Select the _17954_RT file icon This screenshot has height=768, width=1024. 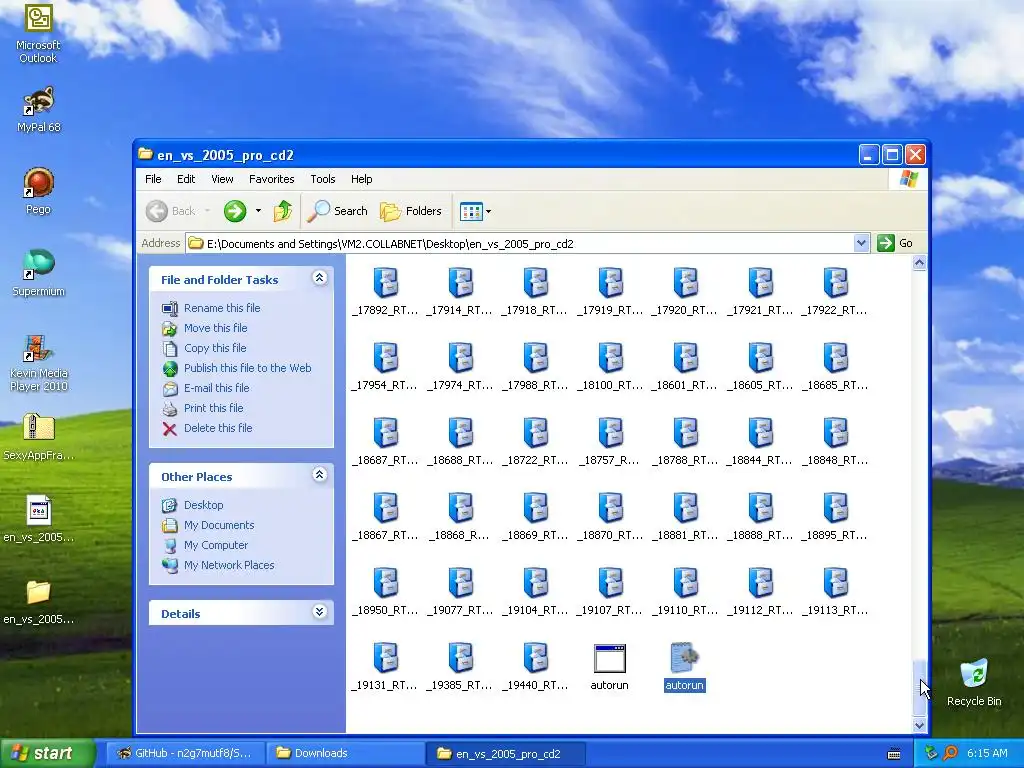coord(385,358)
